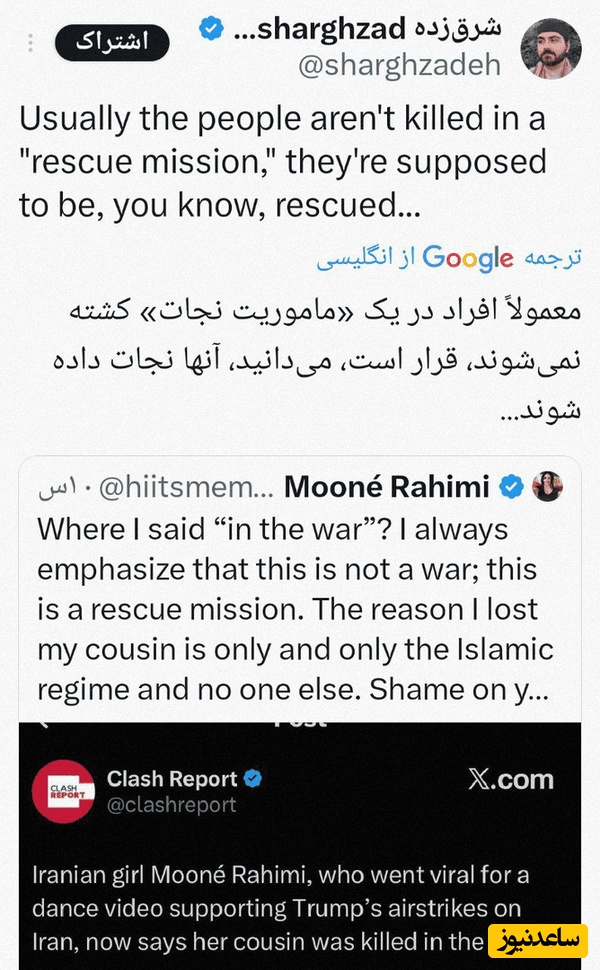Screen dimensions: 600x970
Task: Click Clash Report's verified badge
Action: [x=256, y=779]
